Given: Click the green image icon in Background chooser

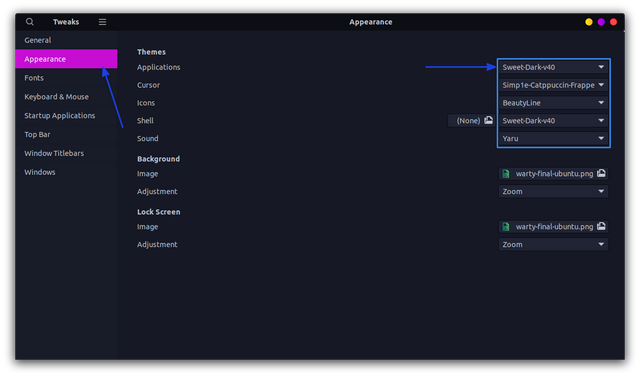Looking at the screenshot, I should (506, 173).
